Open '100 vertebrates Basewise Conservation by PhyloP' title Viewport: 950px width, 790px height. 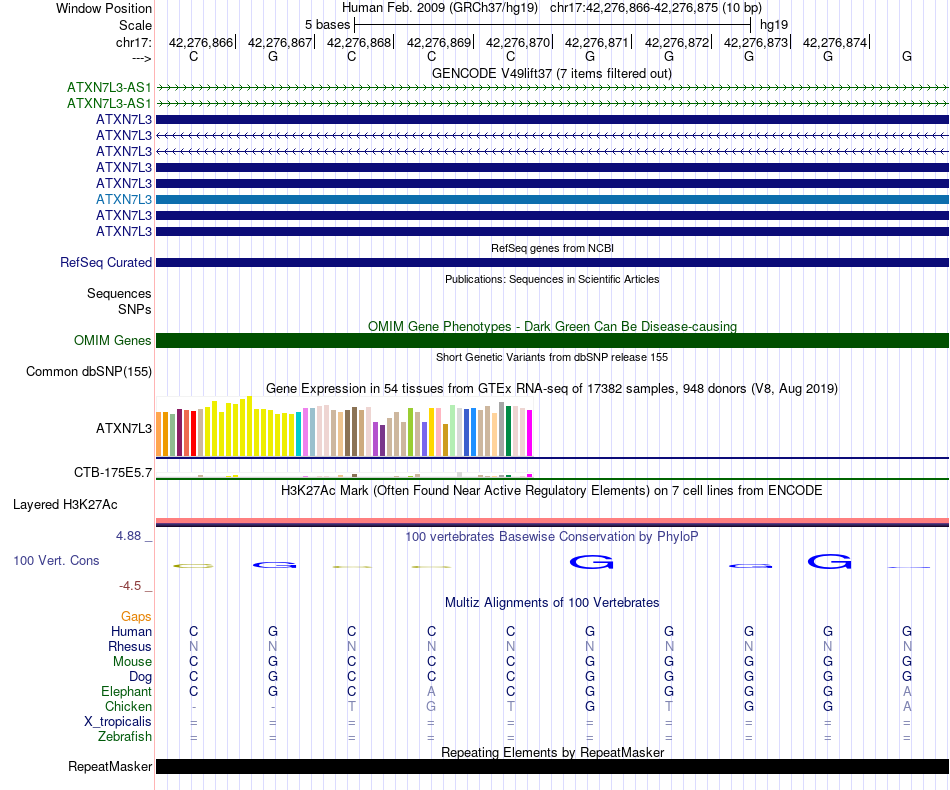point(552,536)
